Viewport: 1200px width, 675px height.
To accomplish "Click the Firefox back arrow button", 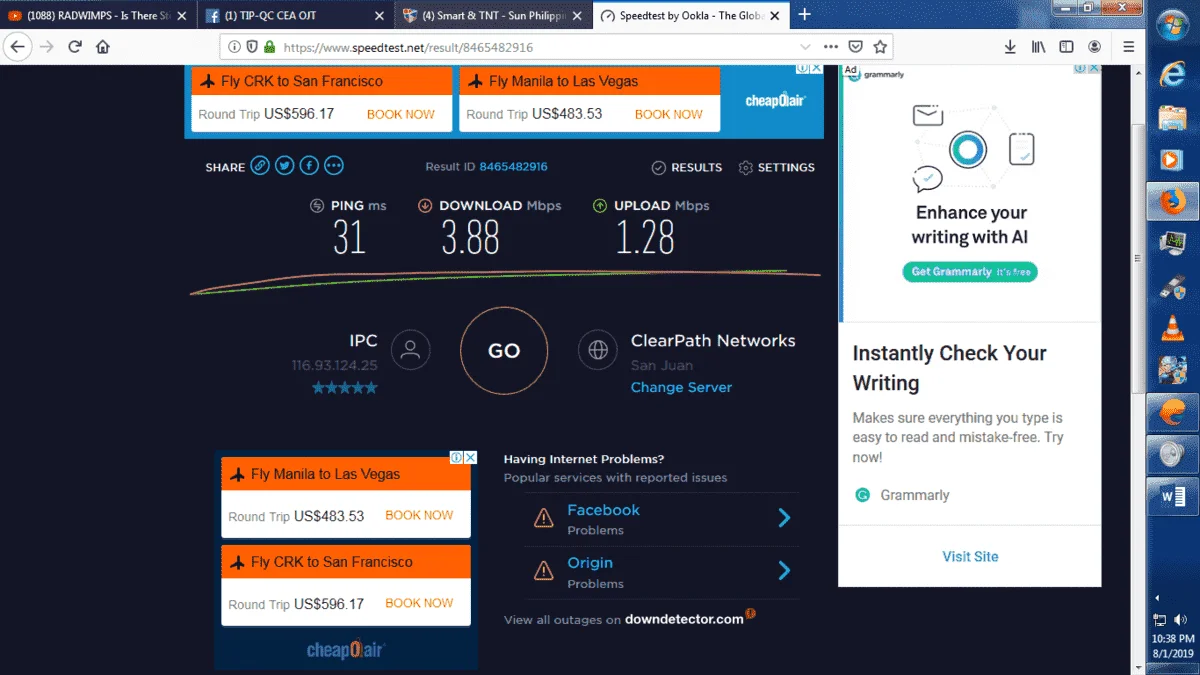I will click(18, 47).
